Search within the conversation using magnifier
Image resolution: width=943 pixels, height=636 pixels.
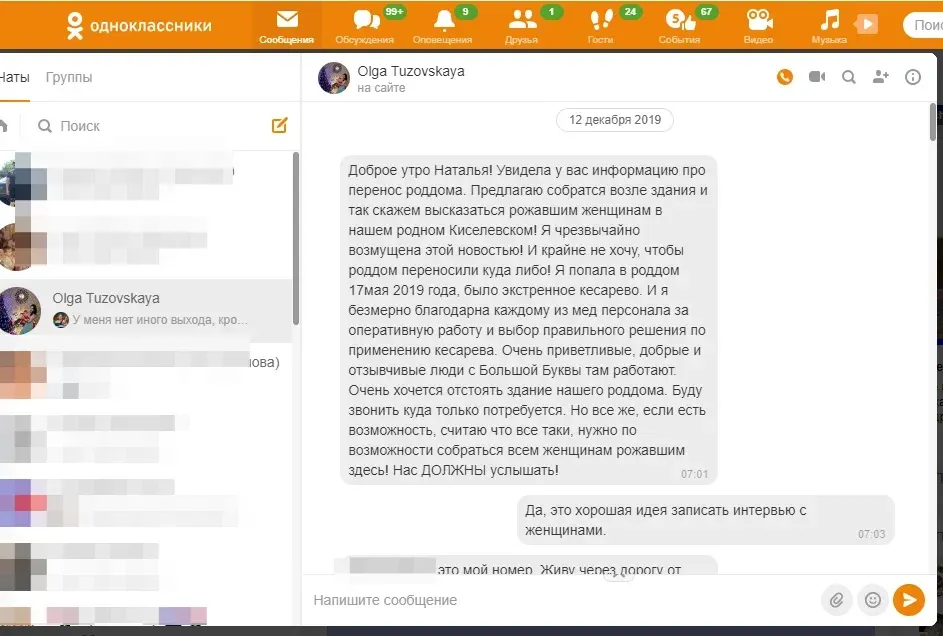[x=849, y=77]
